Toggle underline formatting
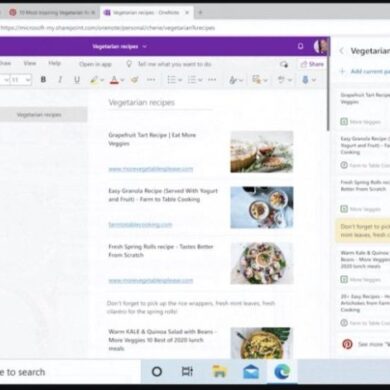This screenshot has width=390, height=390. coord(77,80)
